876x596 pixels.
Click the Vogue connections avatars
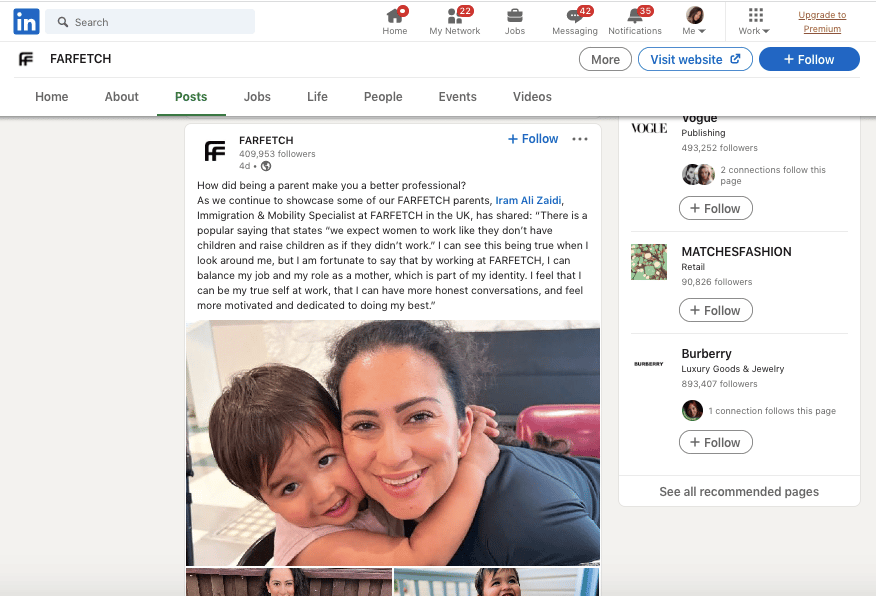[698, 175]
